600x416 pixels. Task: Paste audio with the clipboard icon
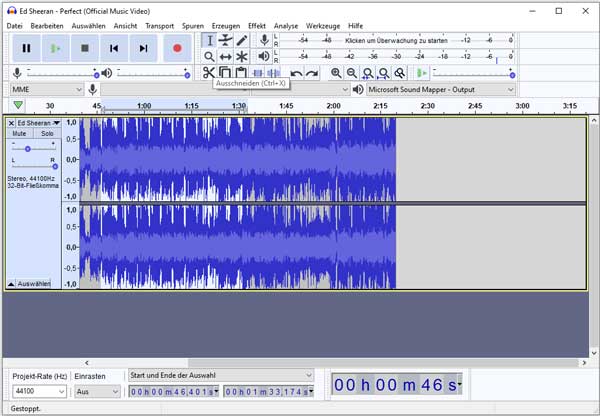click(x=241, y=72)
